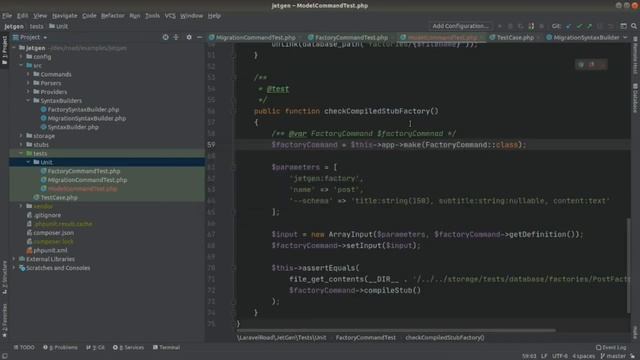Open the IDE settings window icon
This screenshot has width=640, height=360.
pyautogui.click(x=623, y=26)
